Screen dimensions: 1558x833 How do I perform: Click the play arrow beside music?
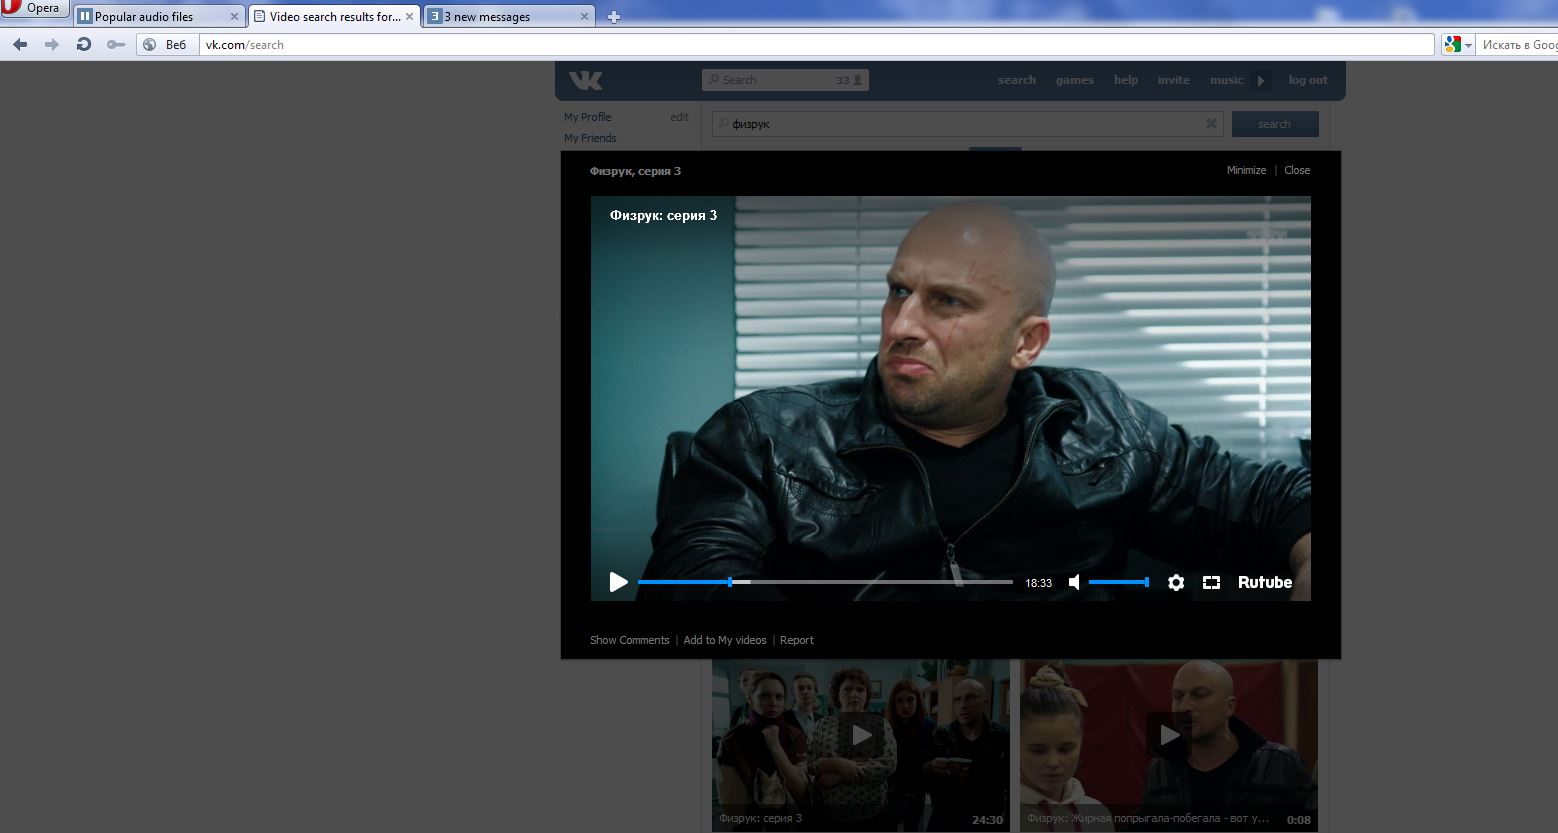click(1260, 81)
